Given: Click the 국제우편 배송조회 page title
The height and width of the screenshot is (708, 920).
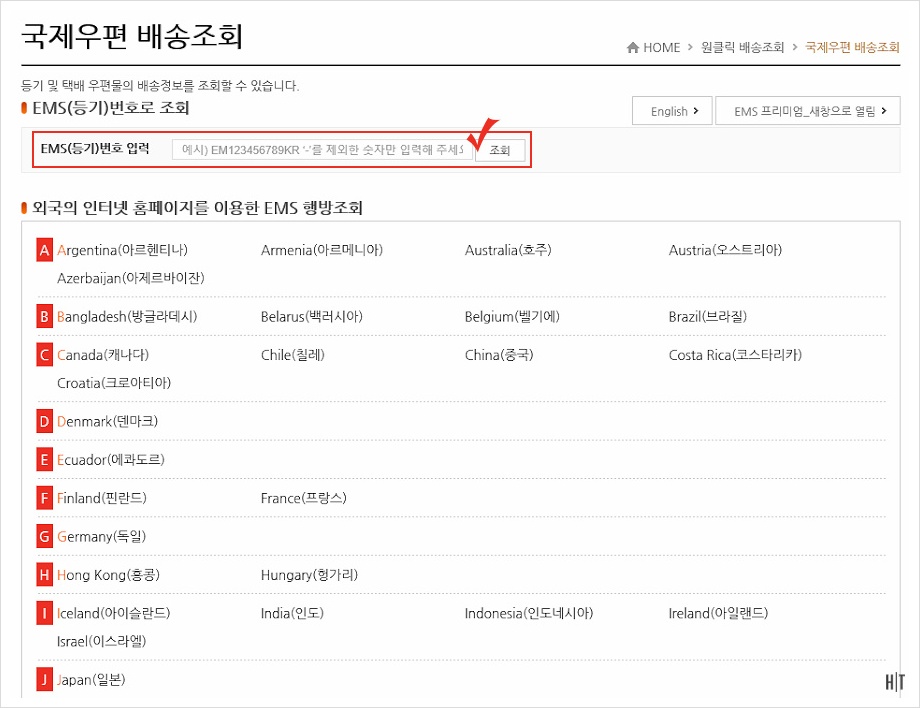Looking at the screenshot, I should [x=132, y=36].
